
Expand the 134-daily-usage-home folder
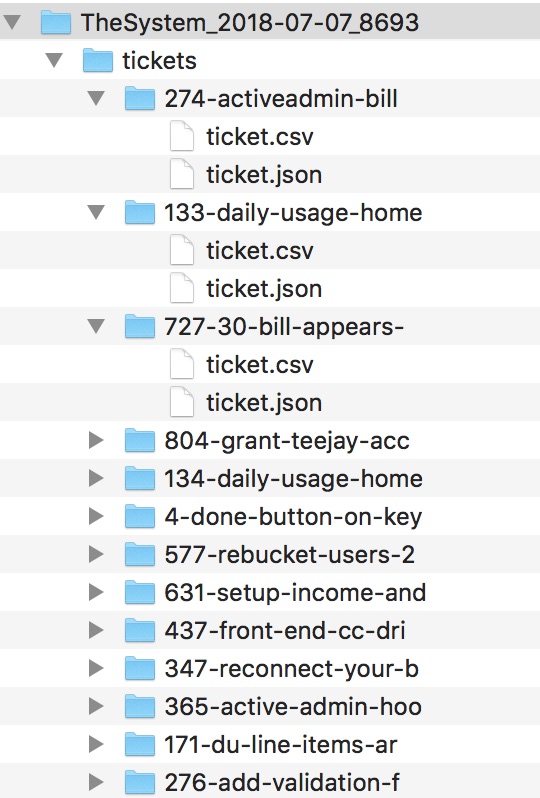[x=96, y=478]
